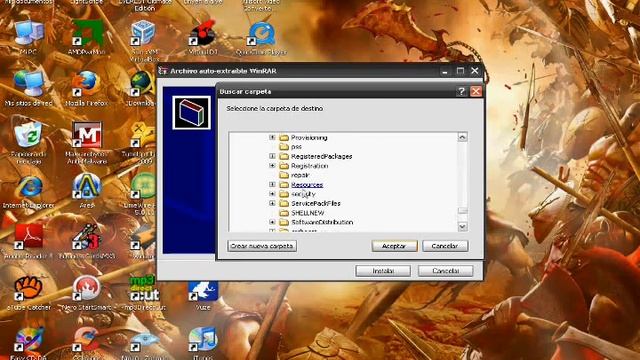
Task: Expand the SoftwareDistribution folder node
Action: (272, 222)
